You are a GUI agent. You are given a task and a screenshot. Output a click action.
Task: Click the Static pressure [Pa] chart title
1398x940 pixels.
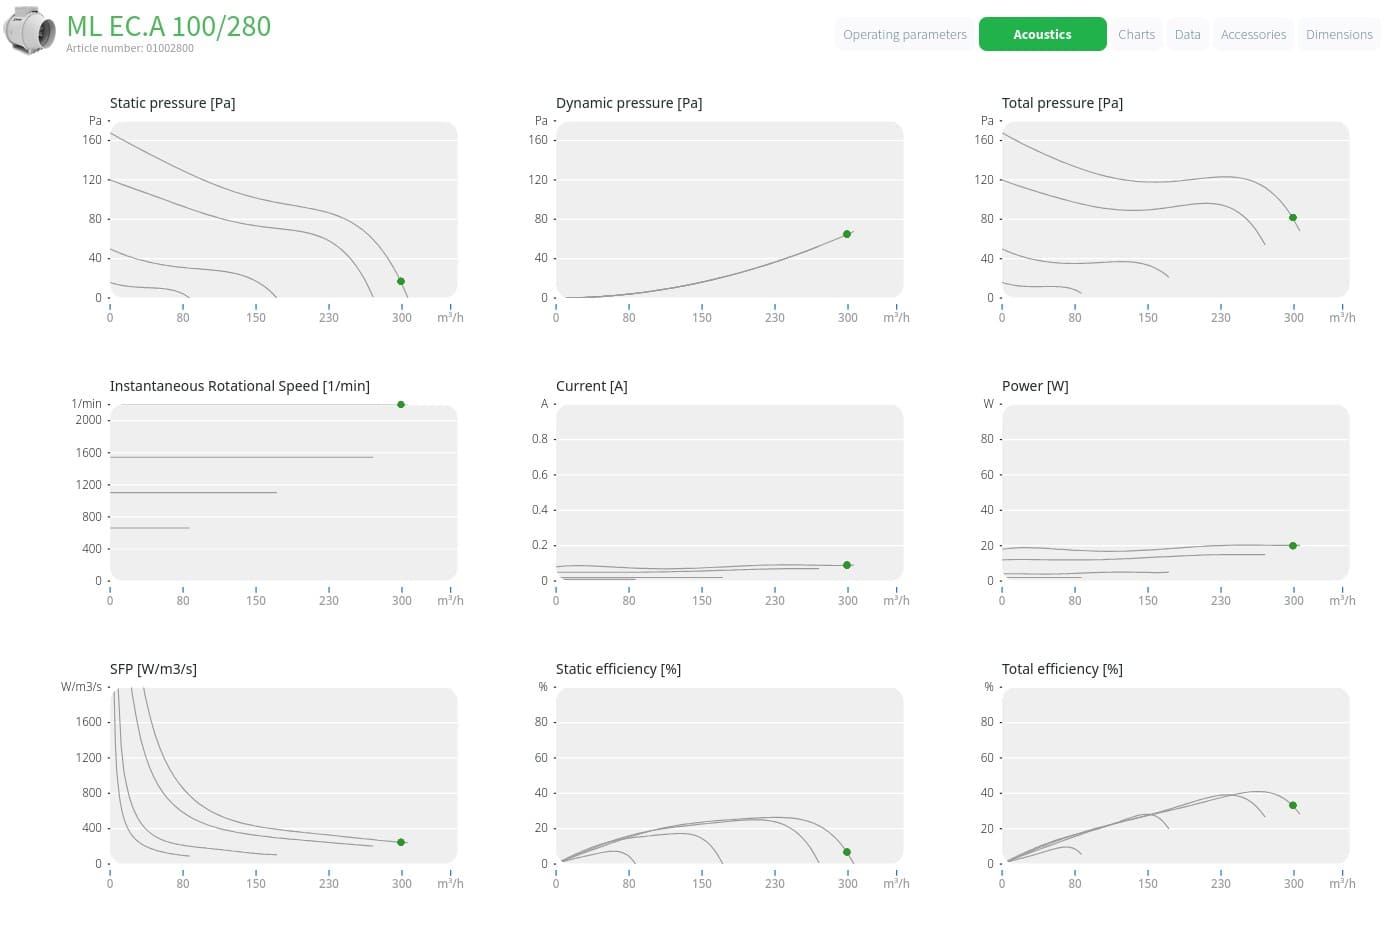tap(172, 103)
